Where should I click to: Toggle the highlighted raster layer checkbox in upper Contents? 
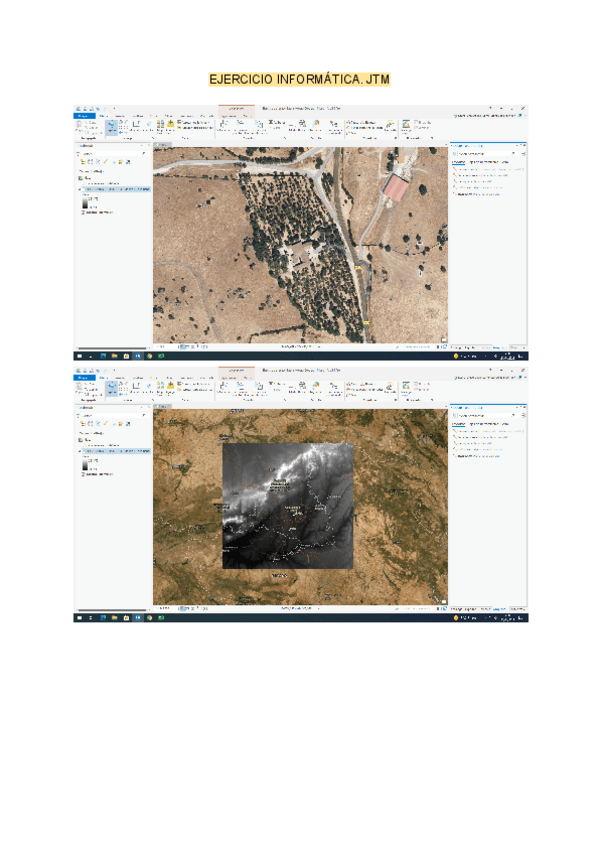coord(81,188)
